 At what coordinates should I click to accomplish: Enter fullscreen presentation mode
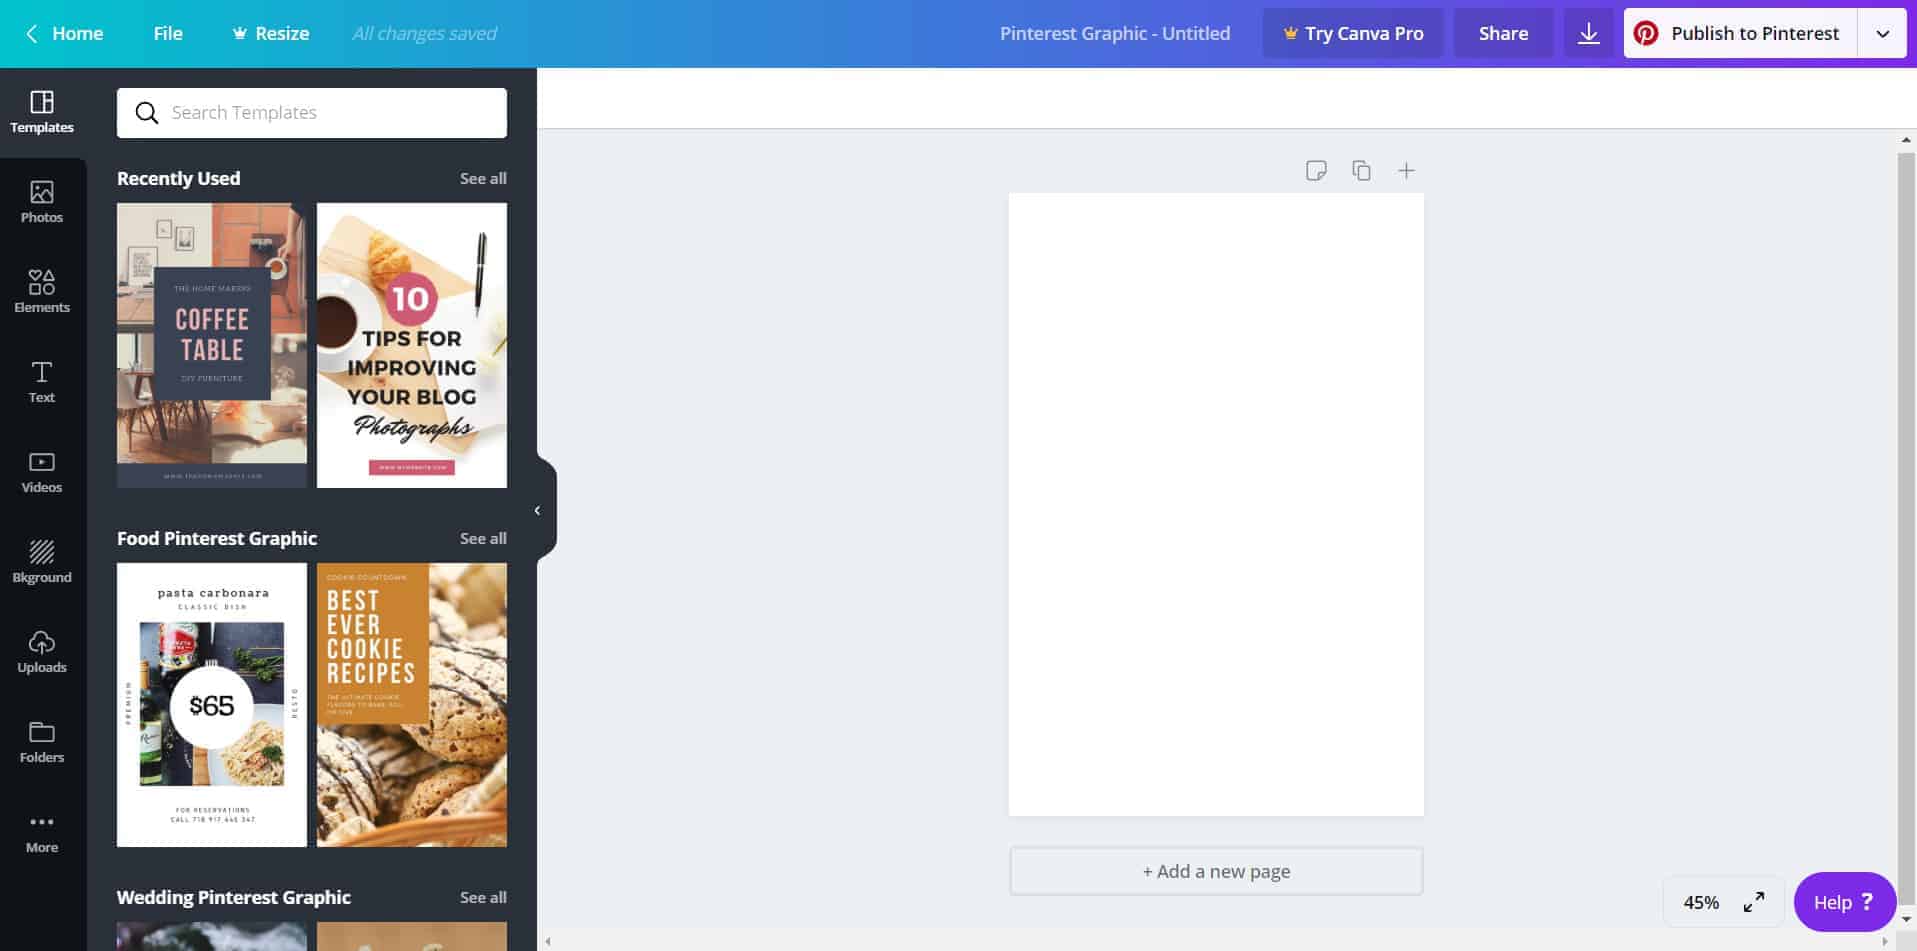(1754, 902)
